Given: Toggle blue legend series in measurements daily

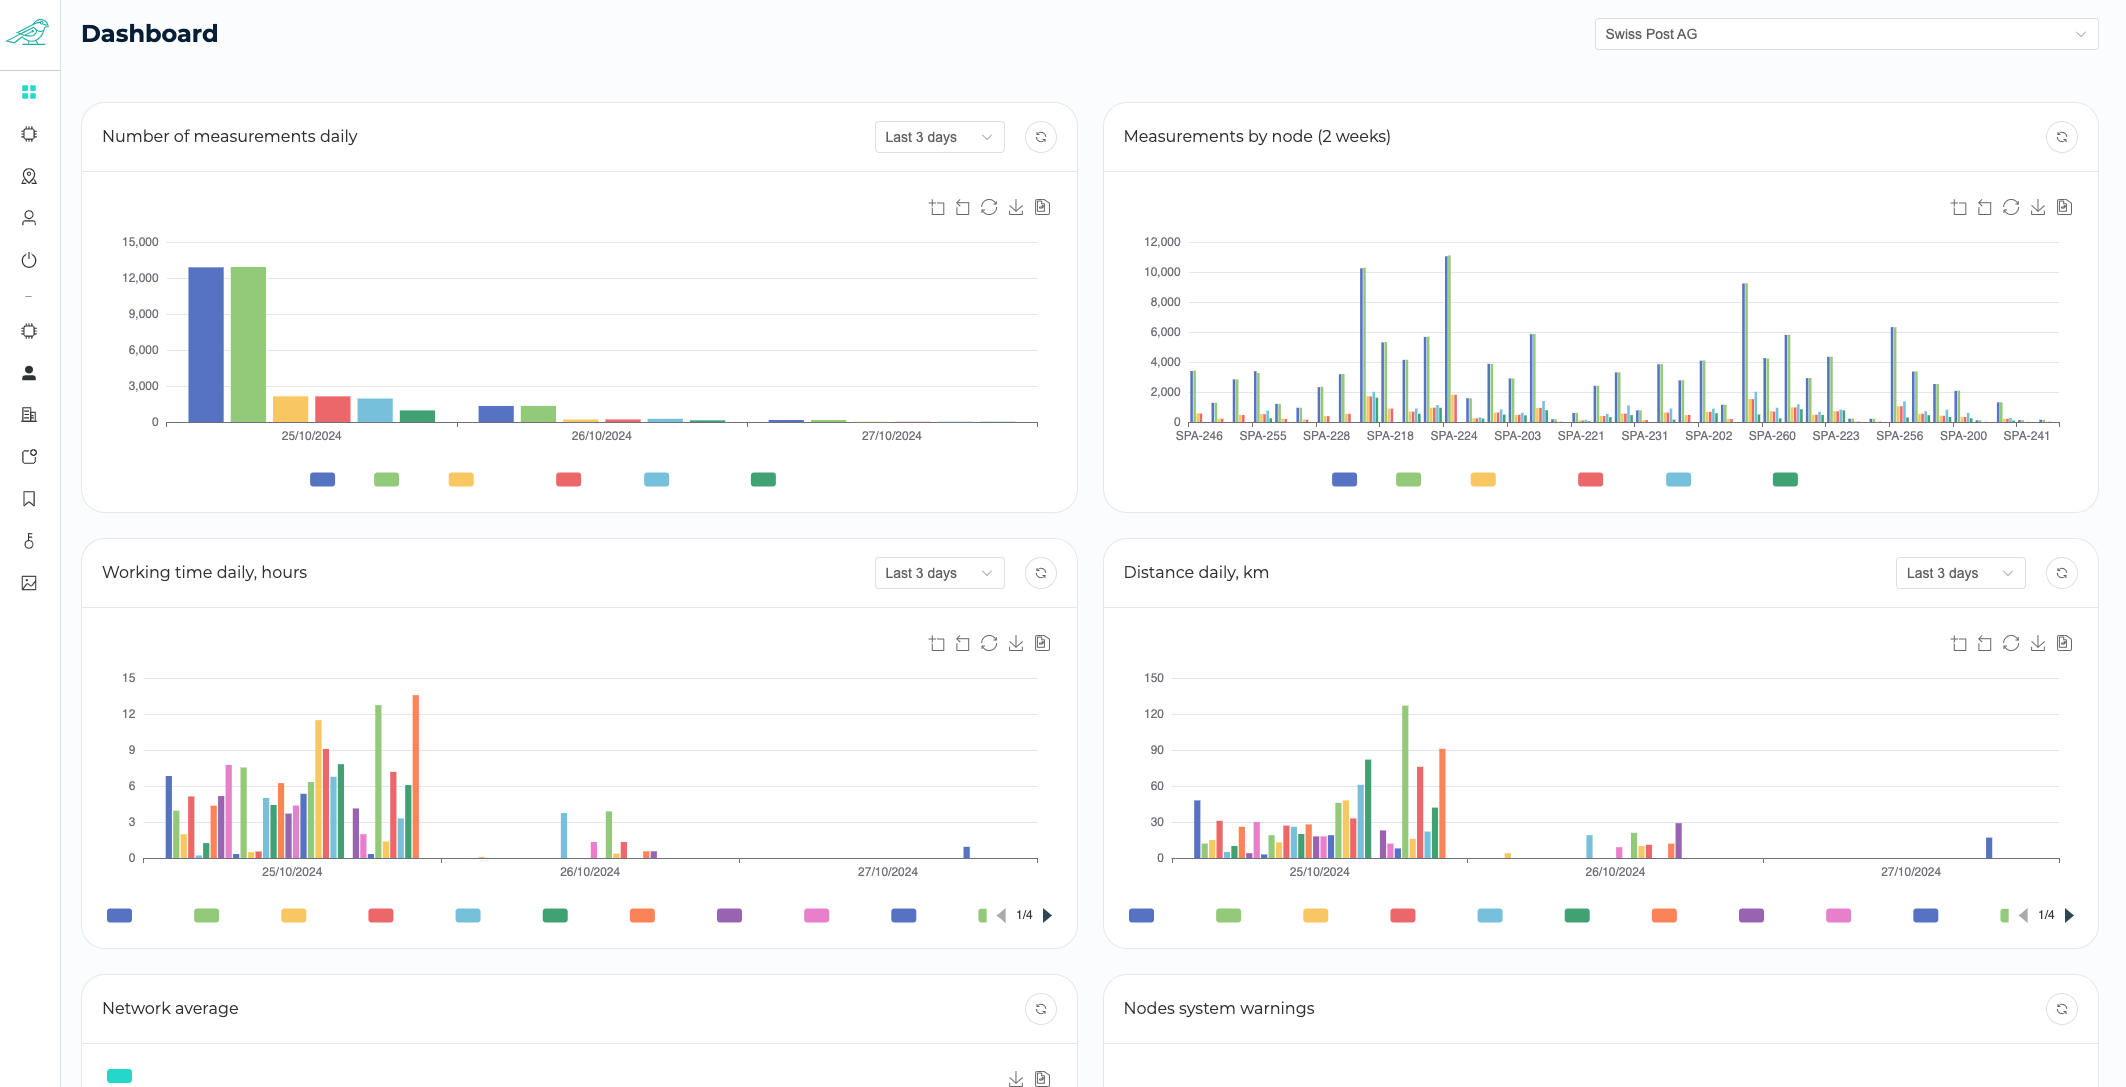Looking at the screenshot, I should point(322,480).
